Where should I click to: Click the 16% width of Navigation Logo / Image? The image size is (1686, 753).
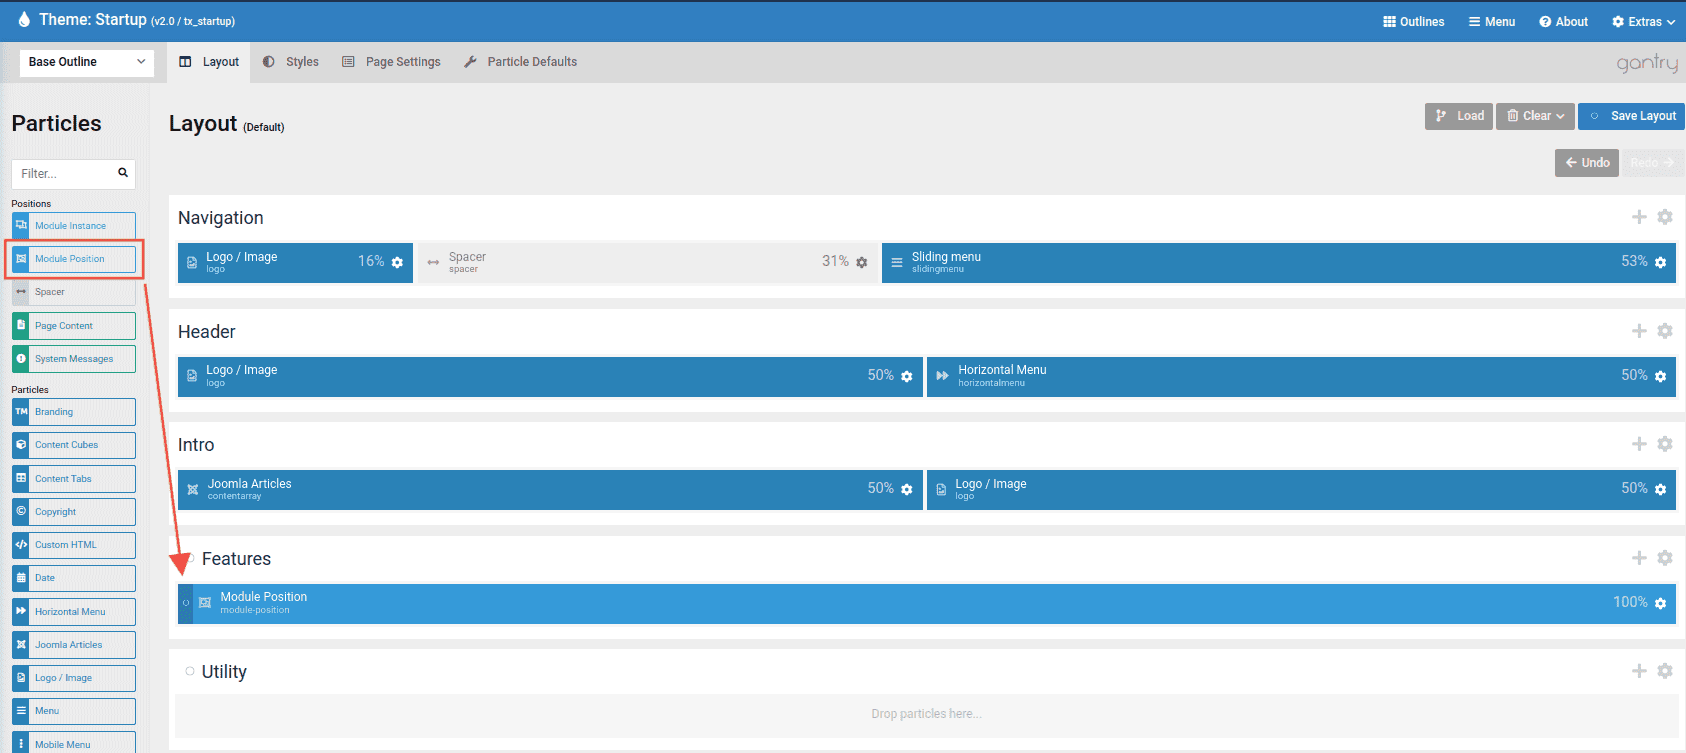tap(371, 261)
